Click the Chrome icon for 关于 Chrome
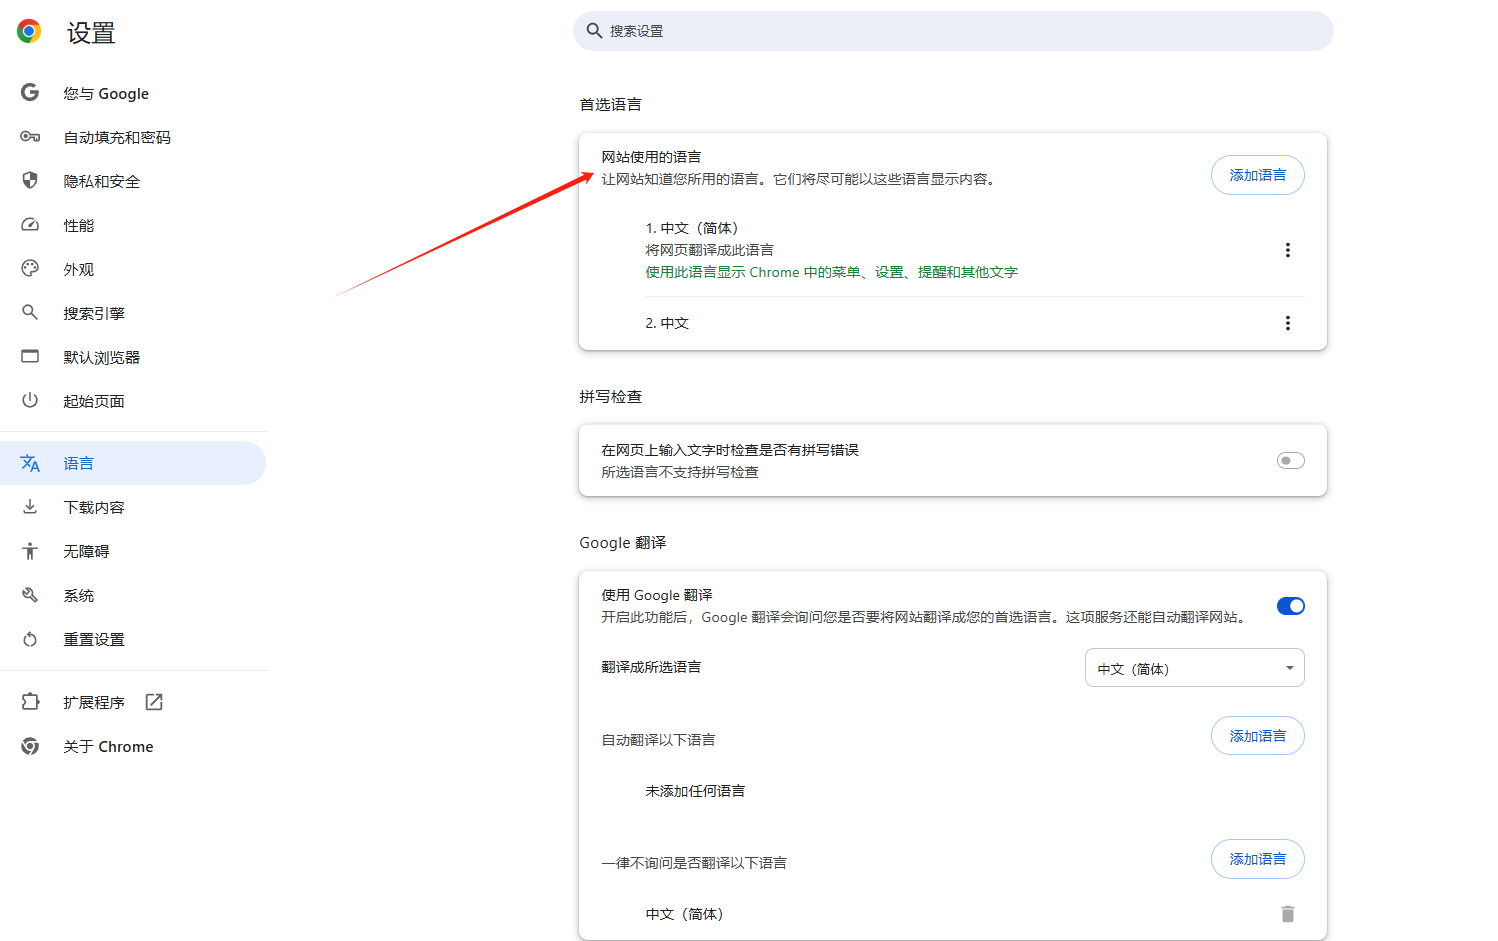 30,746
